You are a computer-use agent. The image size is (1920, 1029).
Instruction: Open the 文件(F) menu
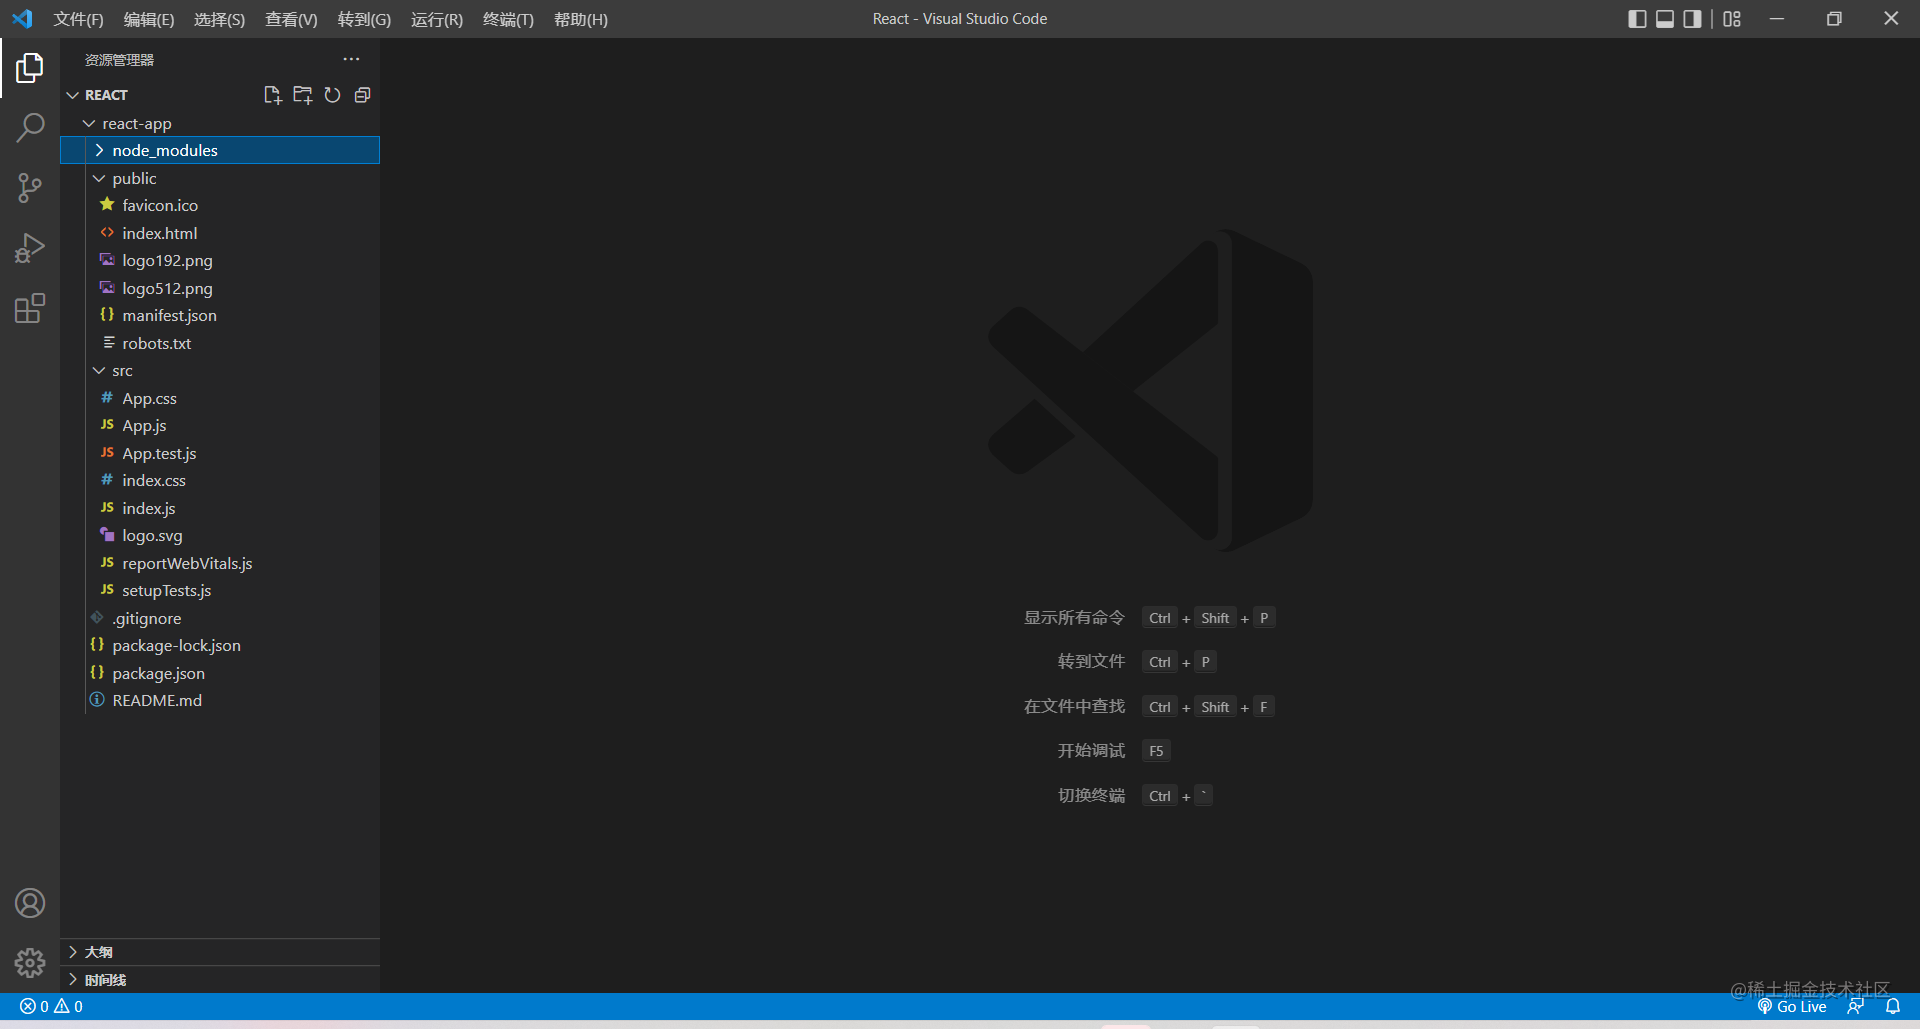point(78,19)
